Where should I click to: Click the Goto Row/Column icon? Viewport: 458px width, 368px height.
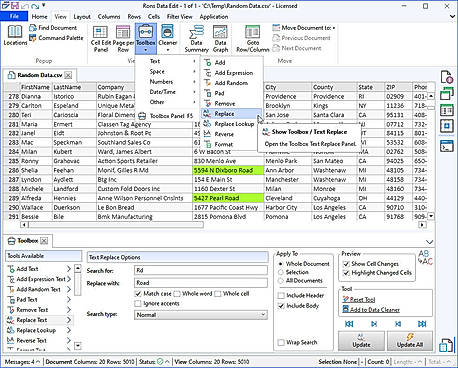(253, 39)
